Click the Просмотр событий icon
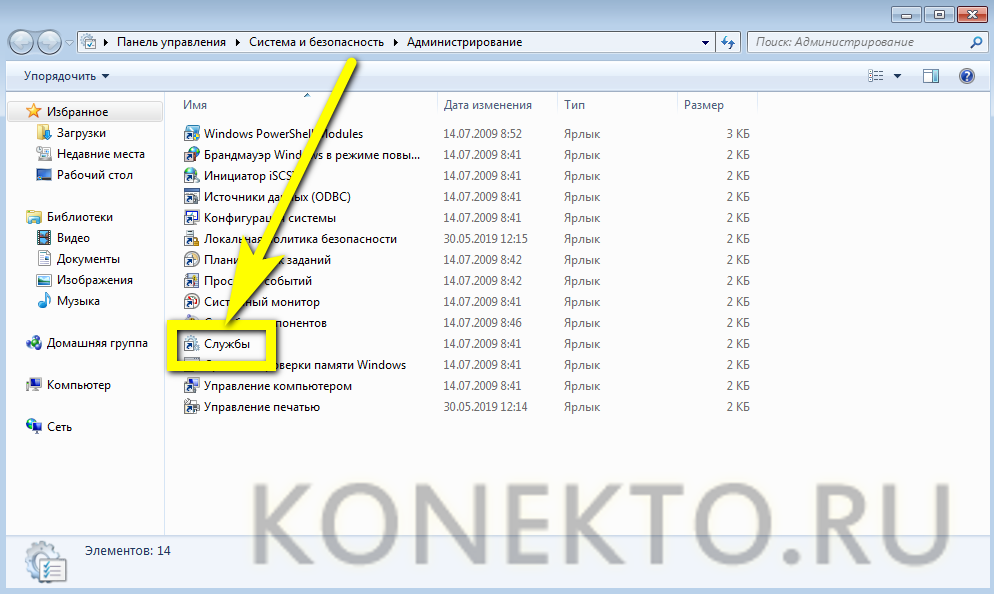This screenshot has height=594, width=994. (191, 281)
